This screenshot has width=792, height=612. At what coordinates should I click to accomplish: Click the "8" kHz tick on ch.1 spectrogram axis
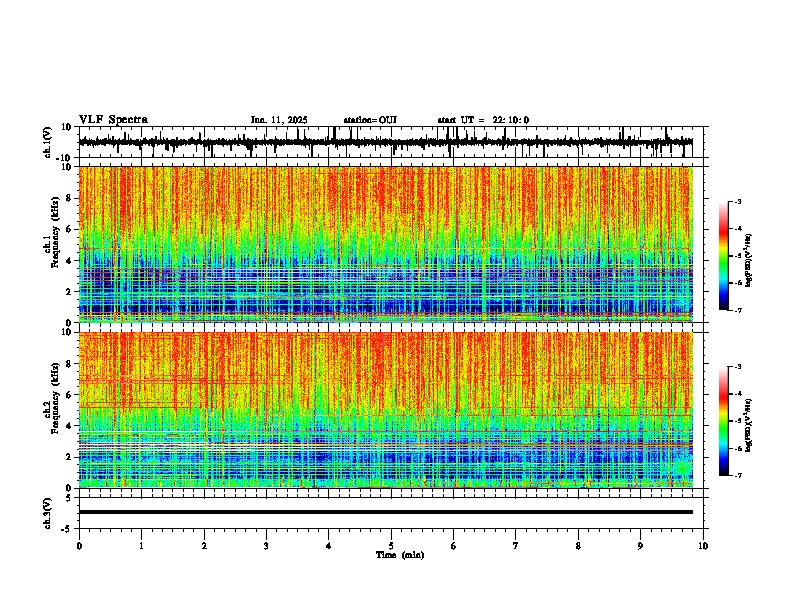[69, 198]
